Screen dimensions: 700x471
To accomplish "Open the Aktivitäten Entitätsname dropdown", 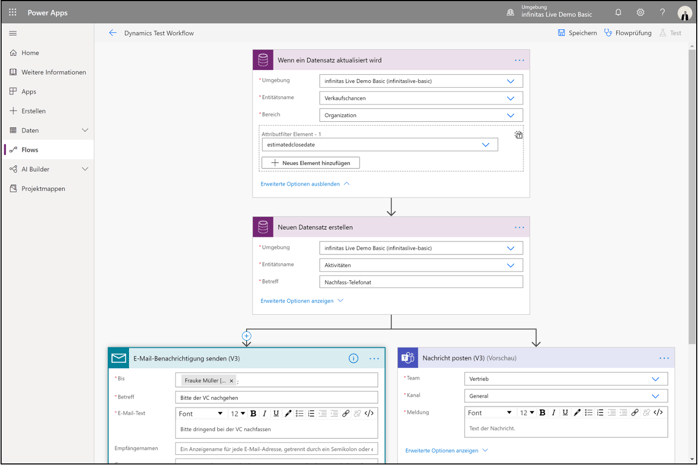I will pos(421,266).
